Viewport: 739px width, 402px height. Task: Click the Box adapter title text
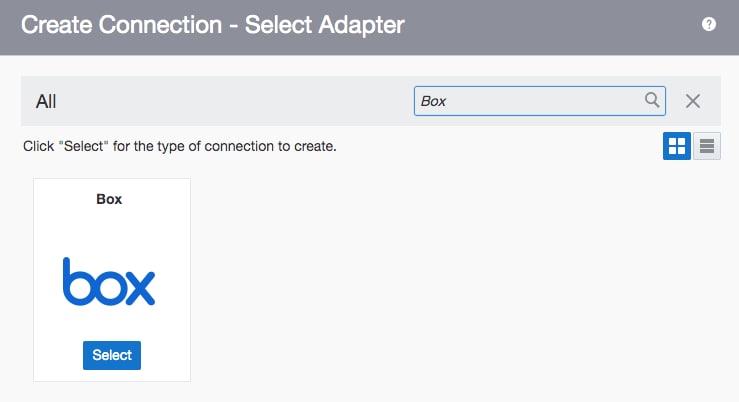click(109, 199)
